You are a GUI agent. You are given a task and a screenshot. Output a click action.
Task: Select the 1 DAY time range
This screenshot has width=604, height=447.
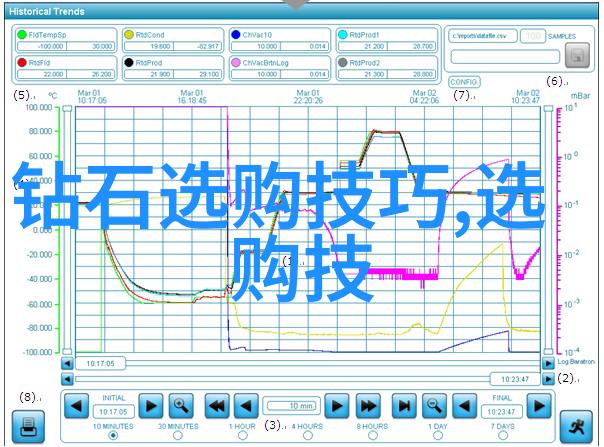[438, 435]
